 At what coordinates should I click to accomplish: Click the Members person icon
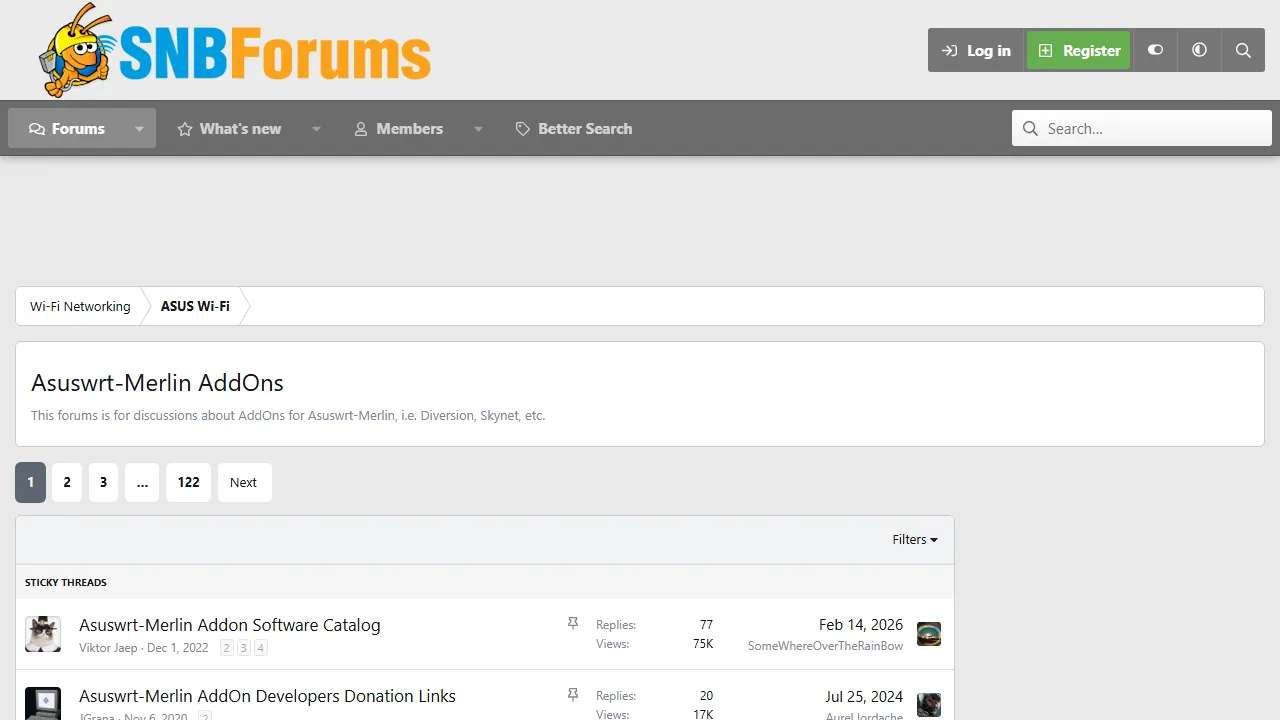(x=360, y=128)
